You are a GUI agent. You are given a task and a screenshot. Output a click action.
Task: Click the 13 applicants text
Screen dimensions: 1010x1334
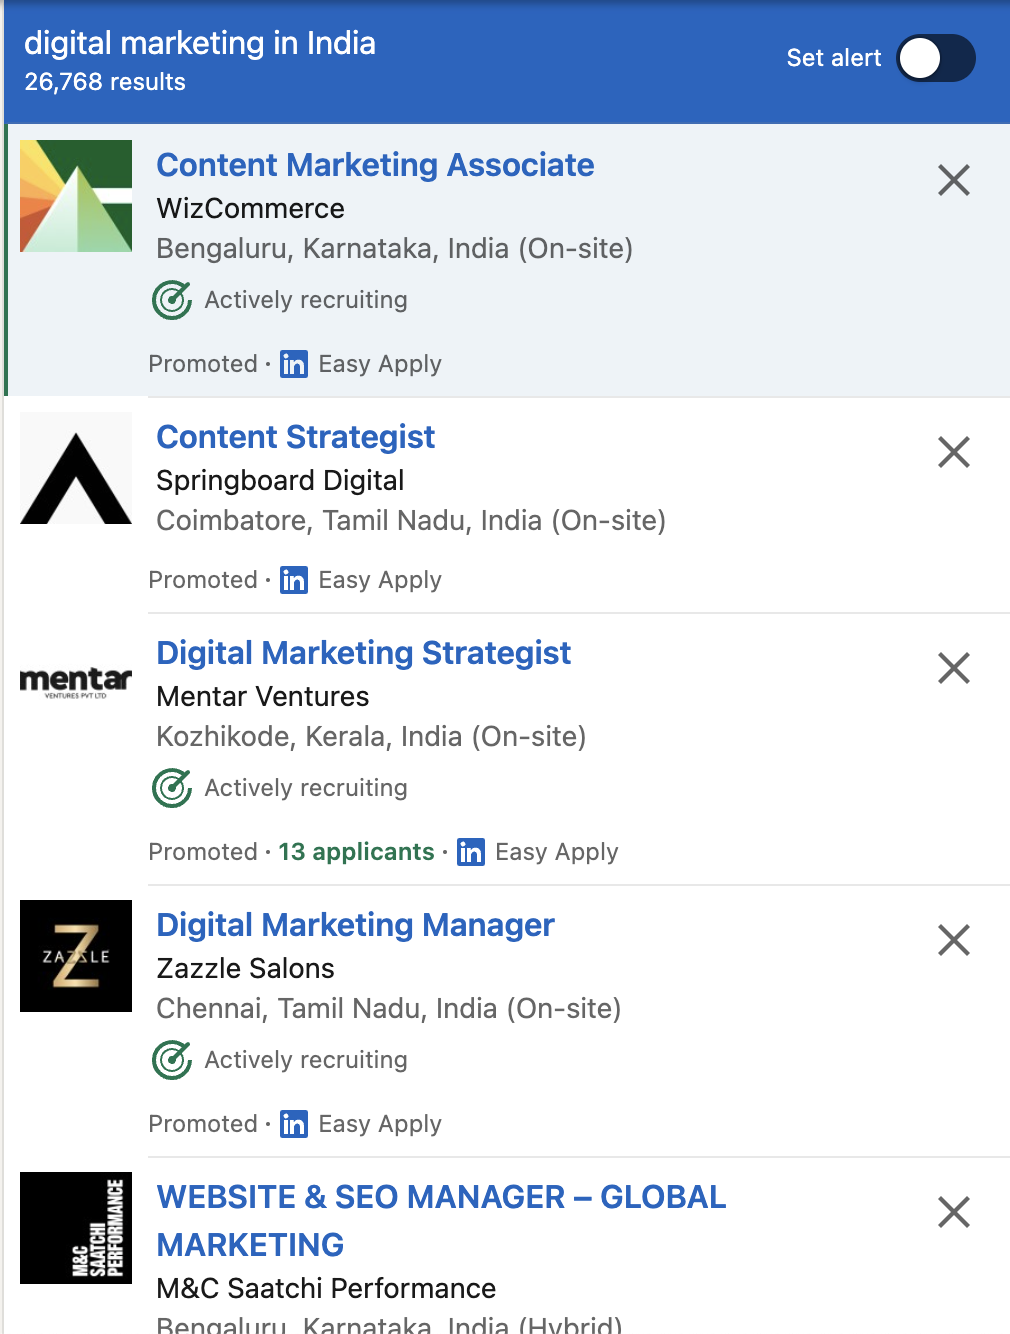pos(356,852)
